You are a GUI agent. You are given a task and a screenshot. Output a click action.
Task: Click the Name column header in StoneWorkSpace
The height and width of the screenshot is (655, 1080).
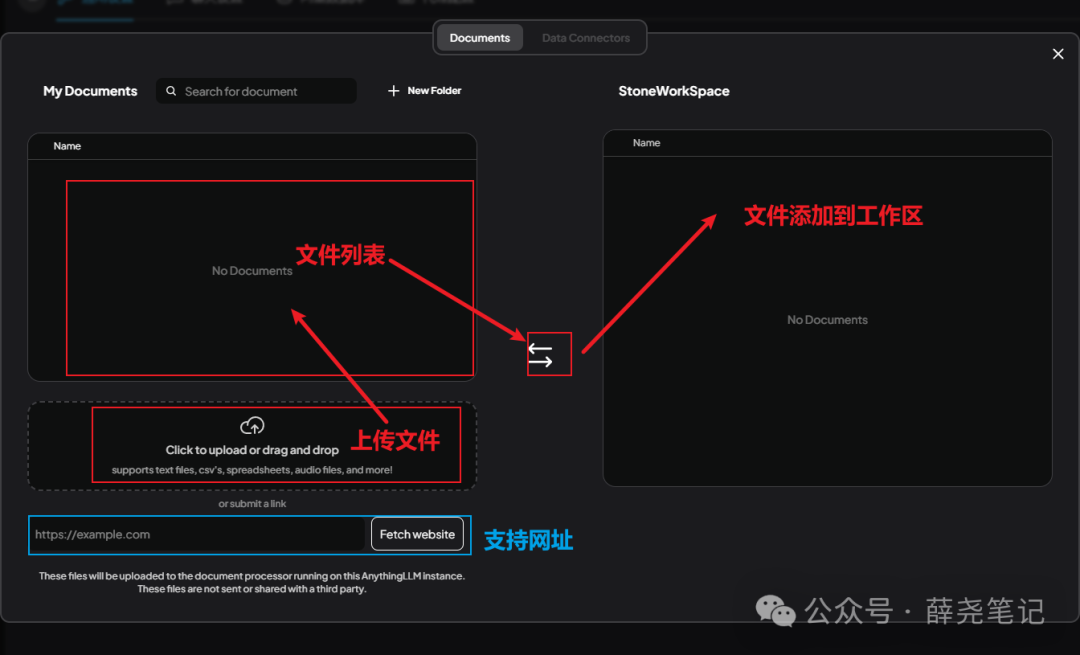[x=647, y=143]
